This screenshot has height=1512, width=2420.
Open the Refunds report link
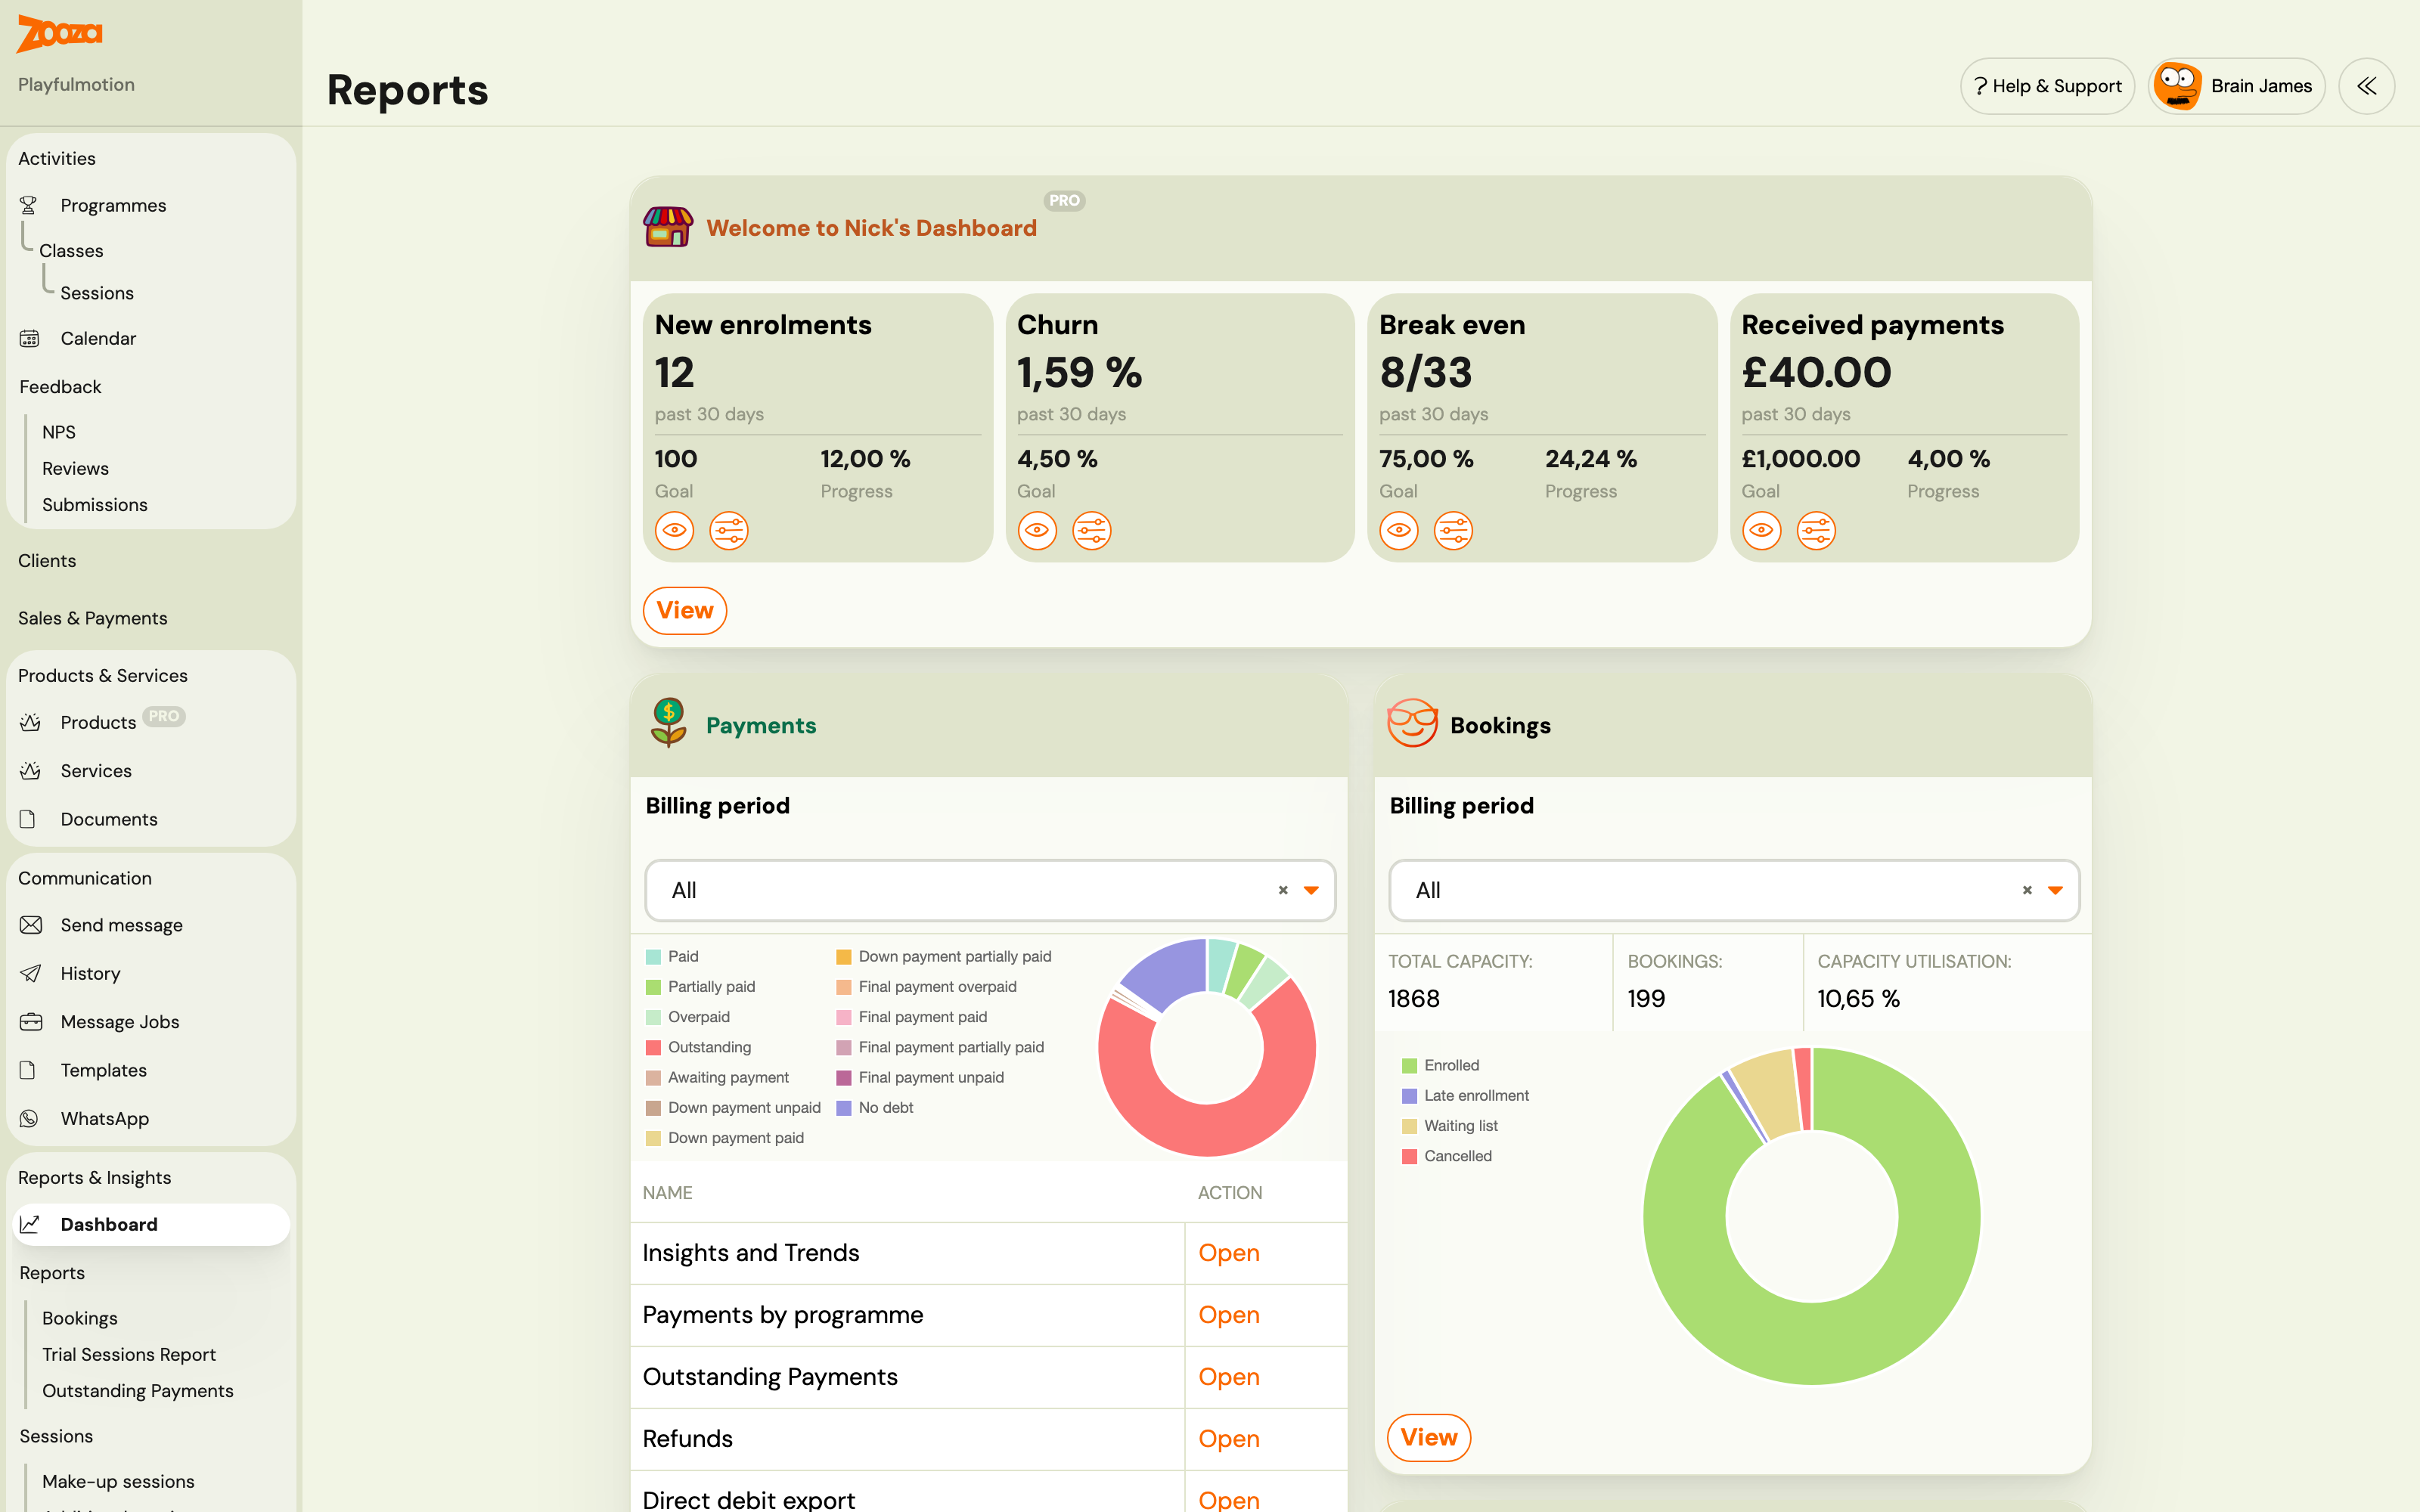[x=1228, y=1439]
